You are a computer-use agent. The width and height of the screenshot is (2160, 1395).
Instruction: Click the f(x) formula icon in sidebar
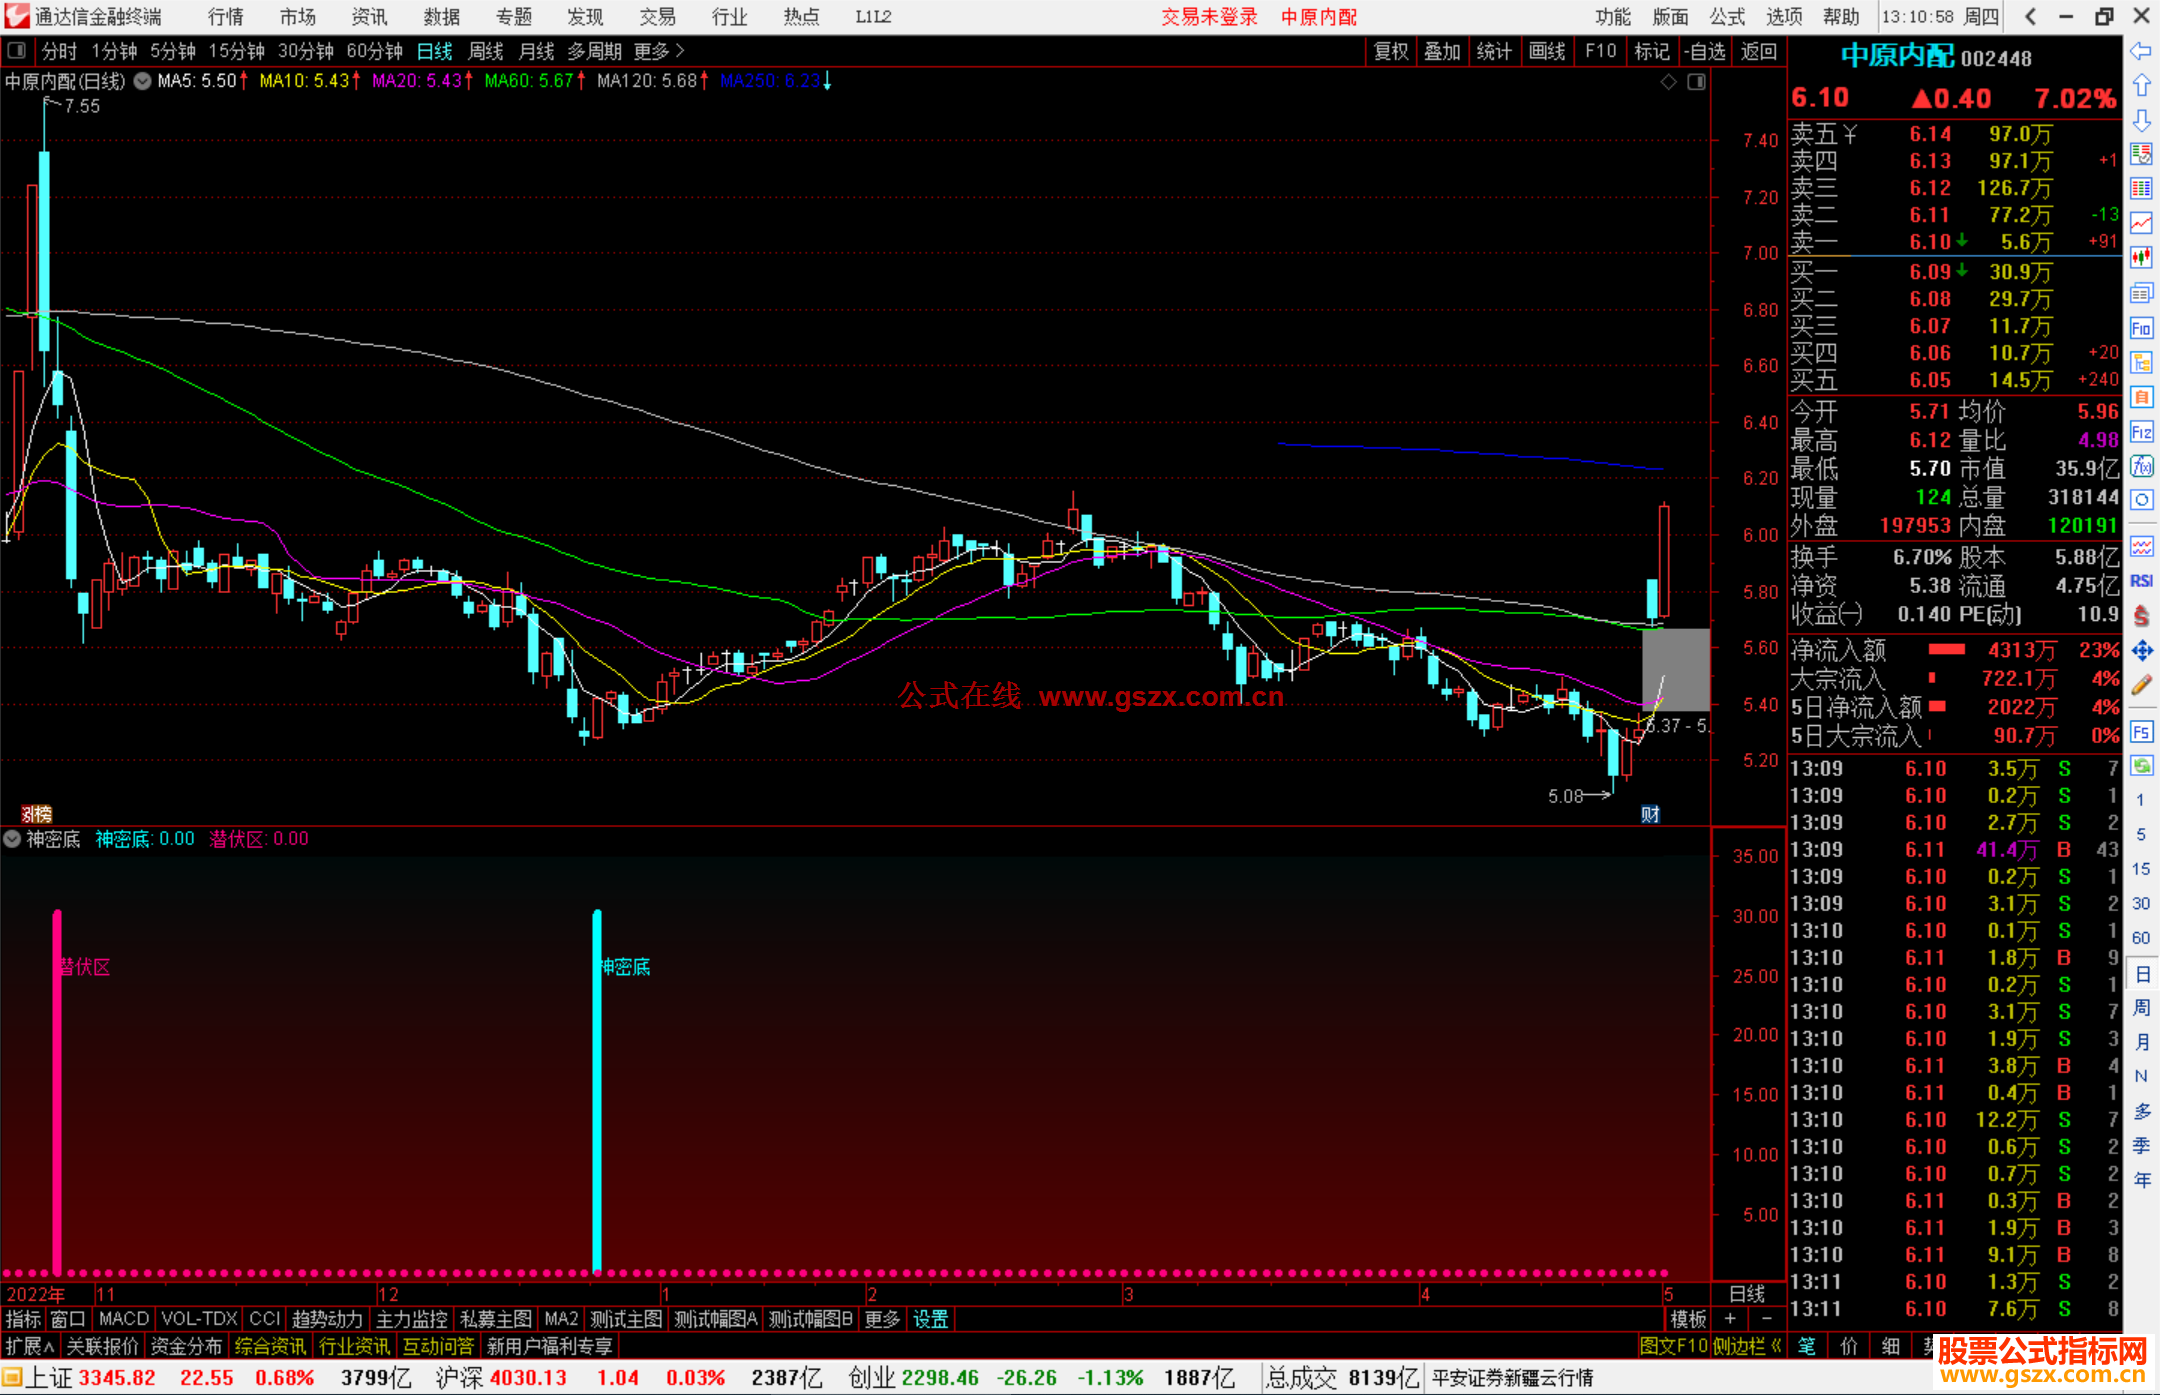[x=2141, y=466]
